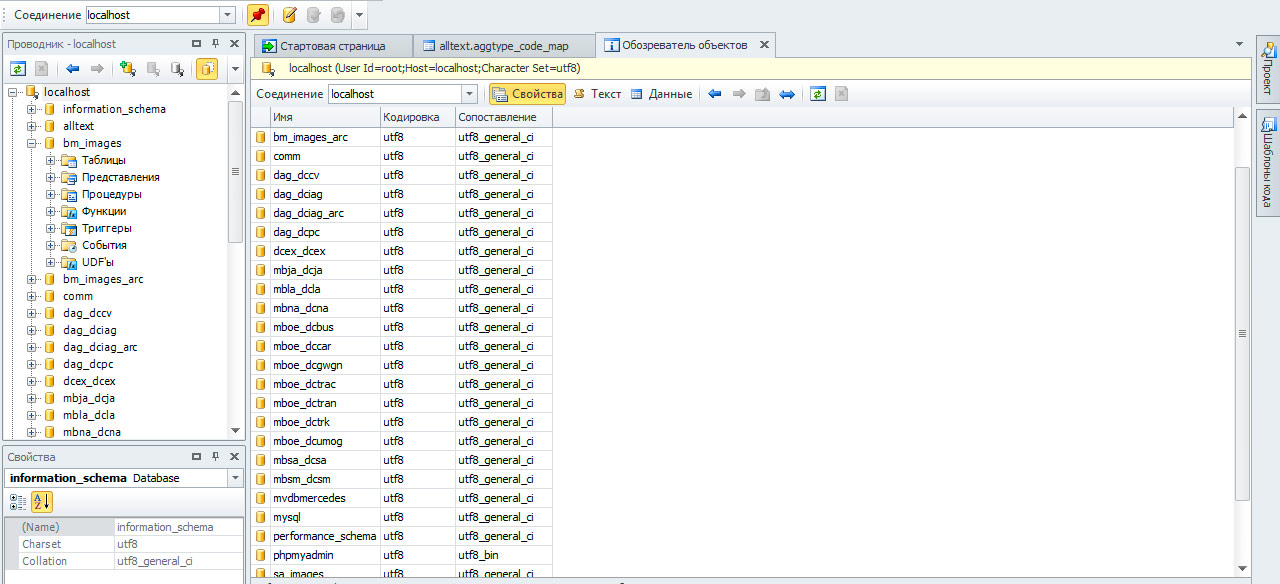Select the Триггеры folder in tree

click(106, 228)
